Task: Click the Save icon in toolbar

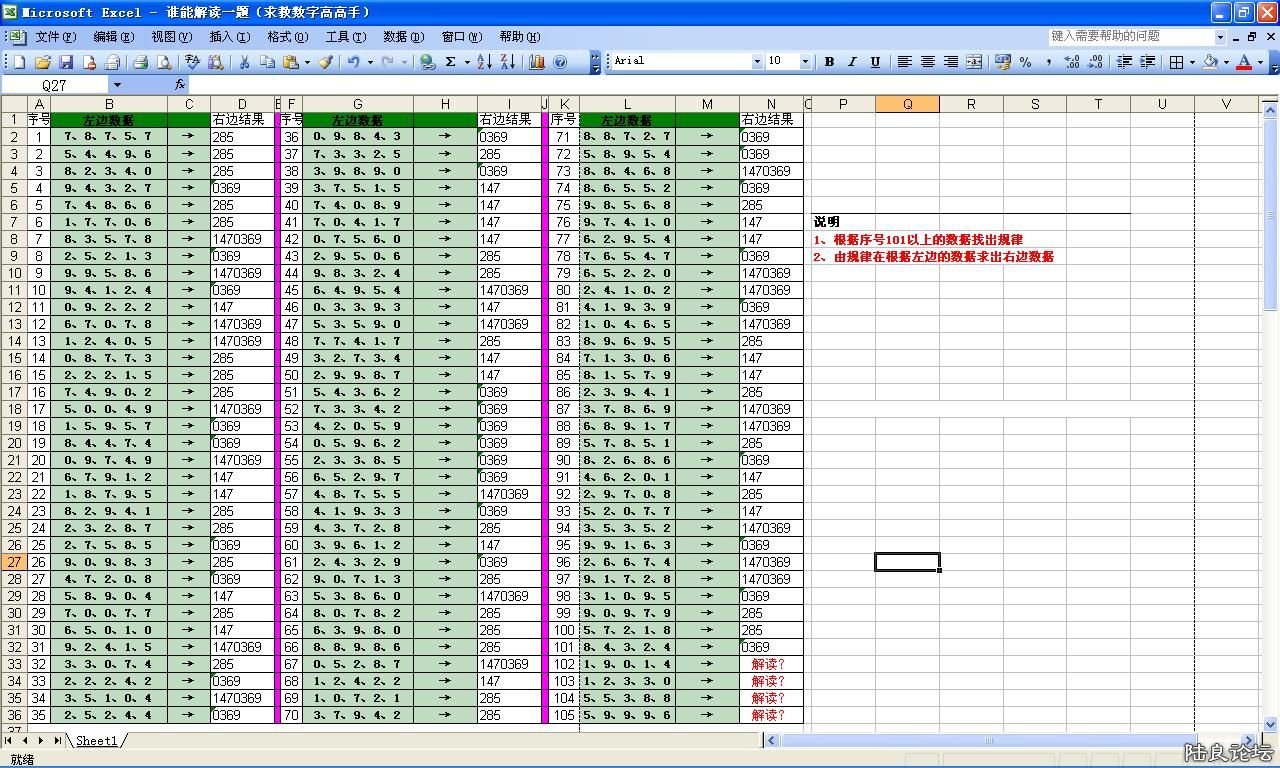Action: 66,62
